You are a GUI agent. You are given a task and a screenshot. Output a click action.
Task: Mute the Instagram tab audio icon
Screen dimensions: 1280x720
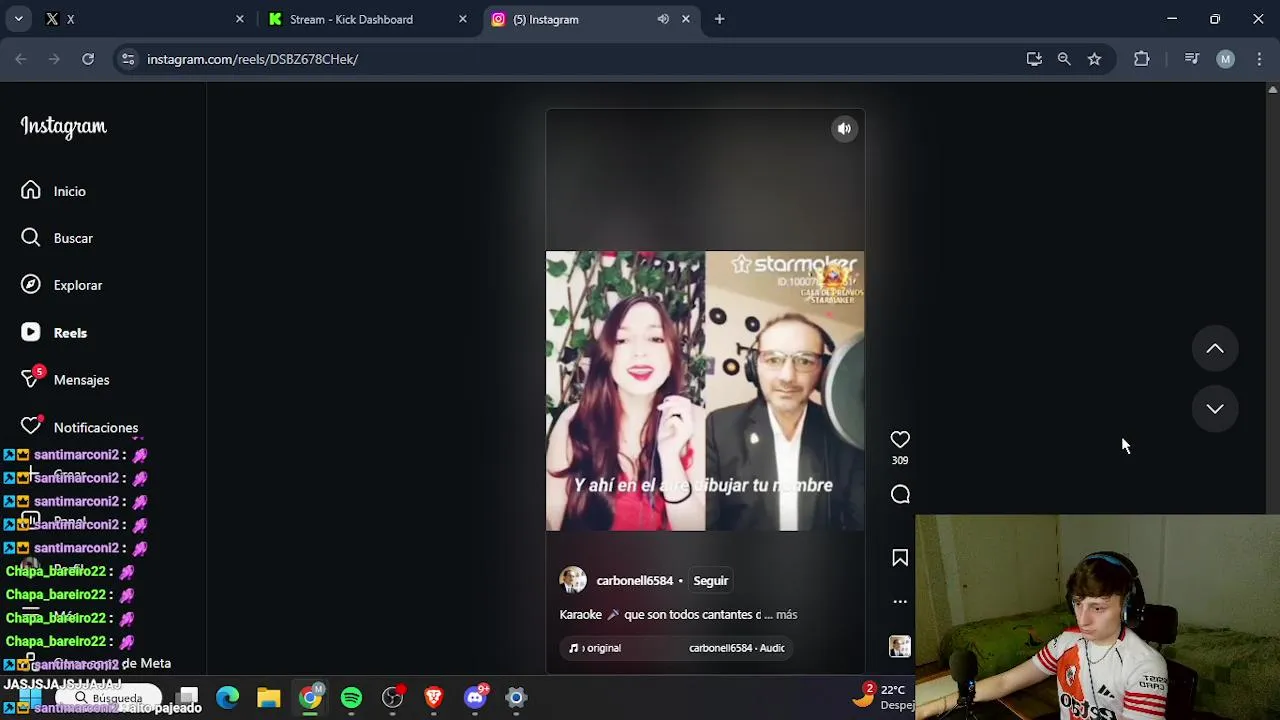[x=663, y=19]
